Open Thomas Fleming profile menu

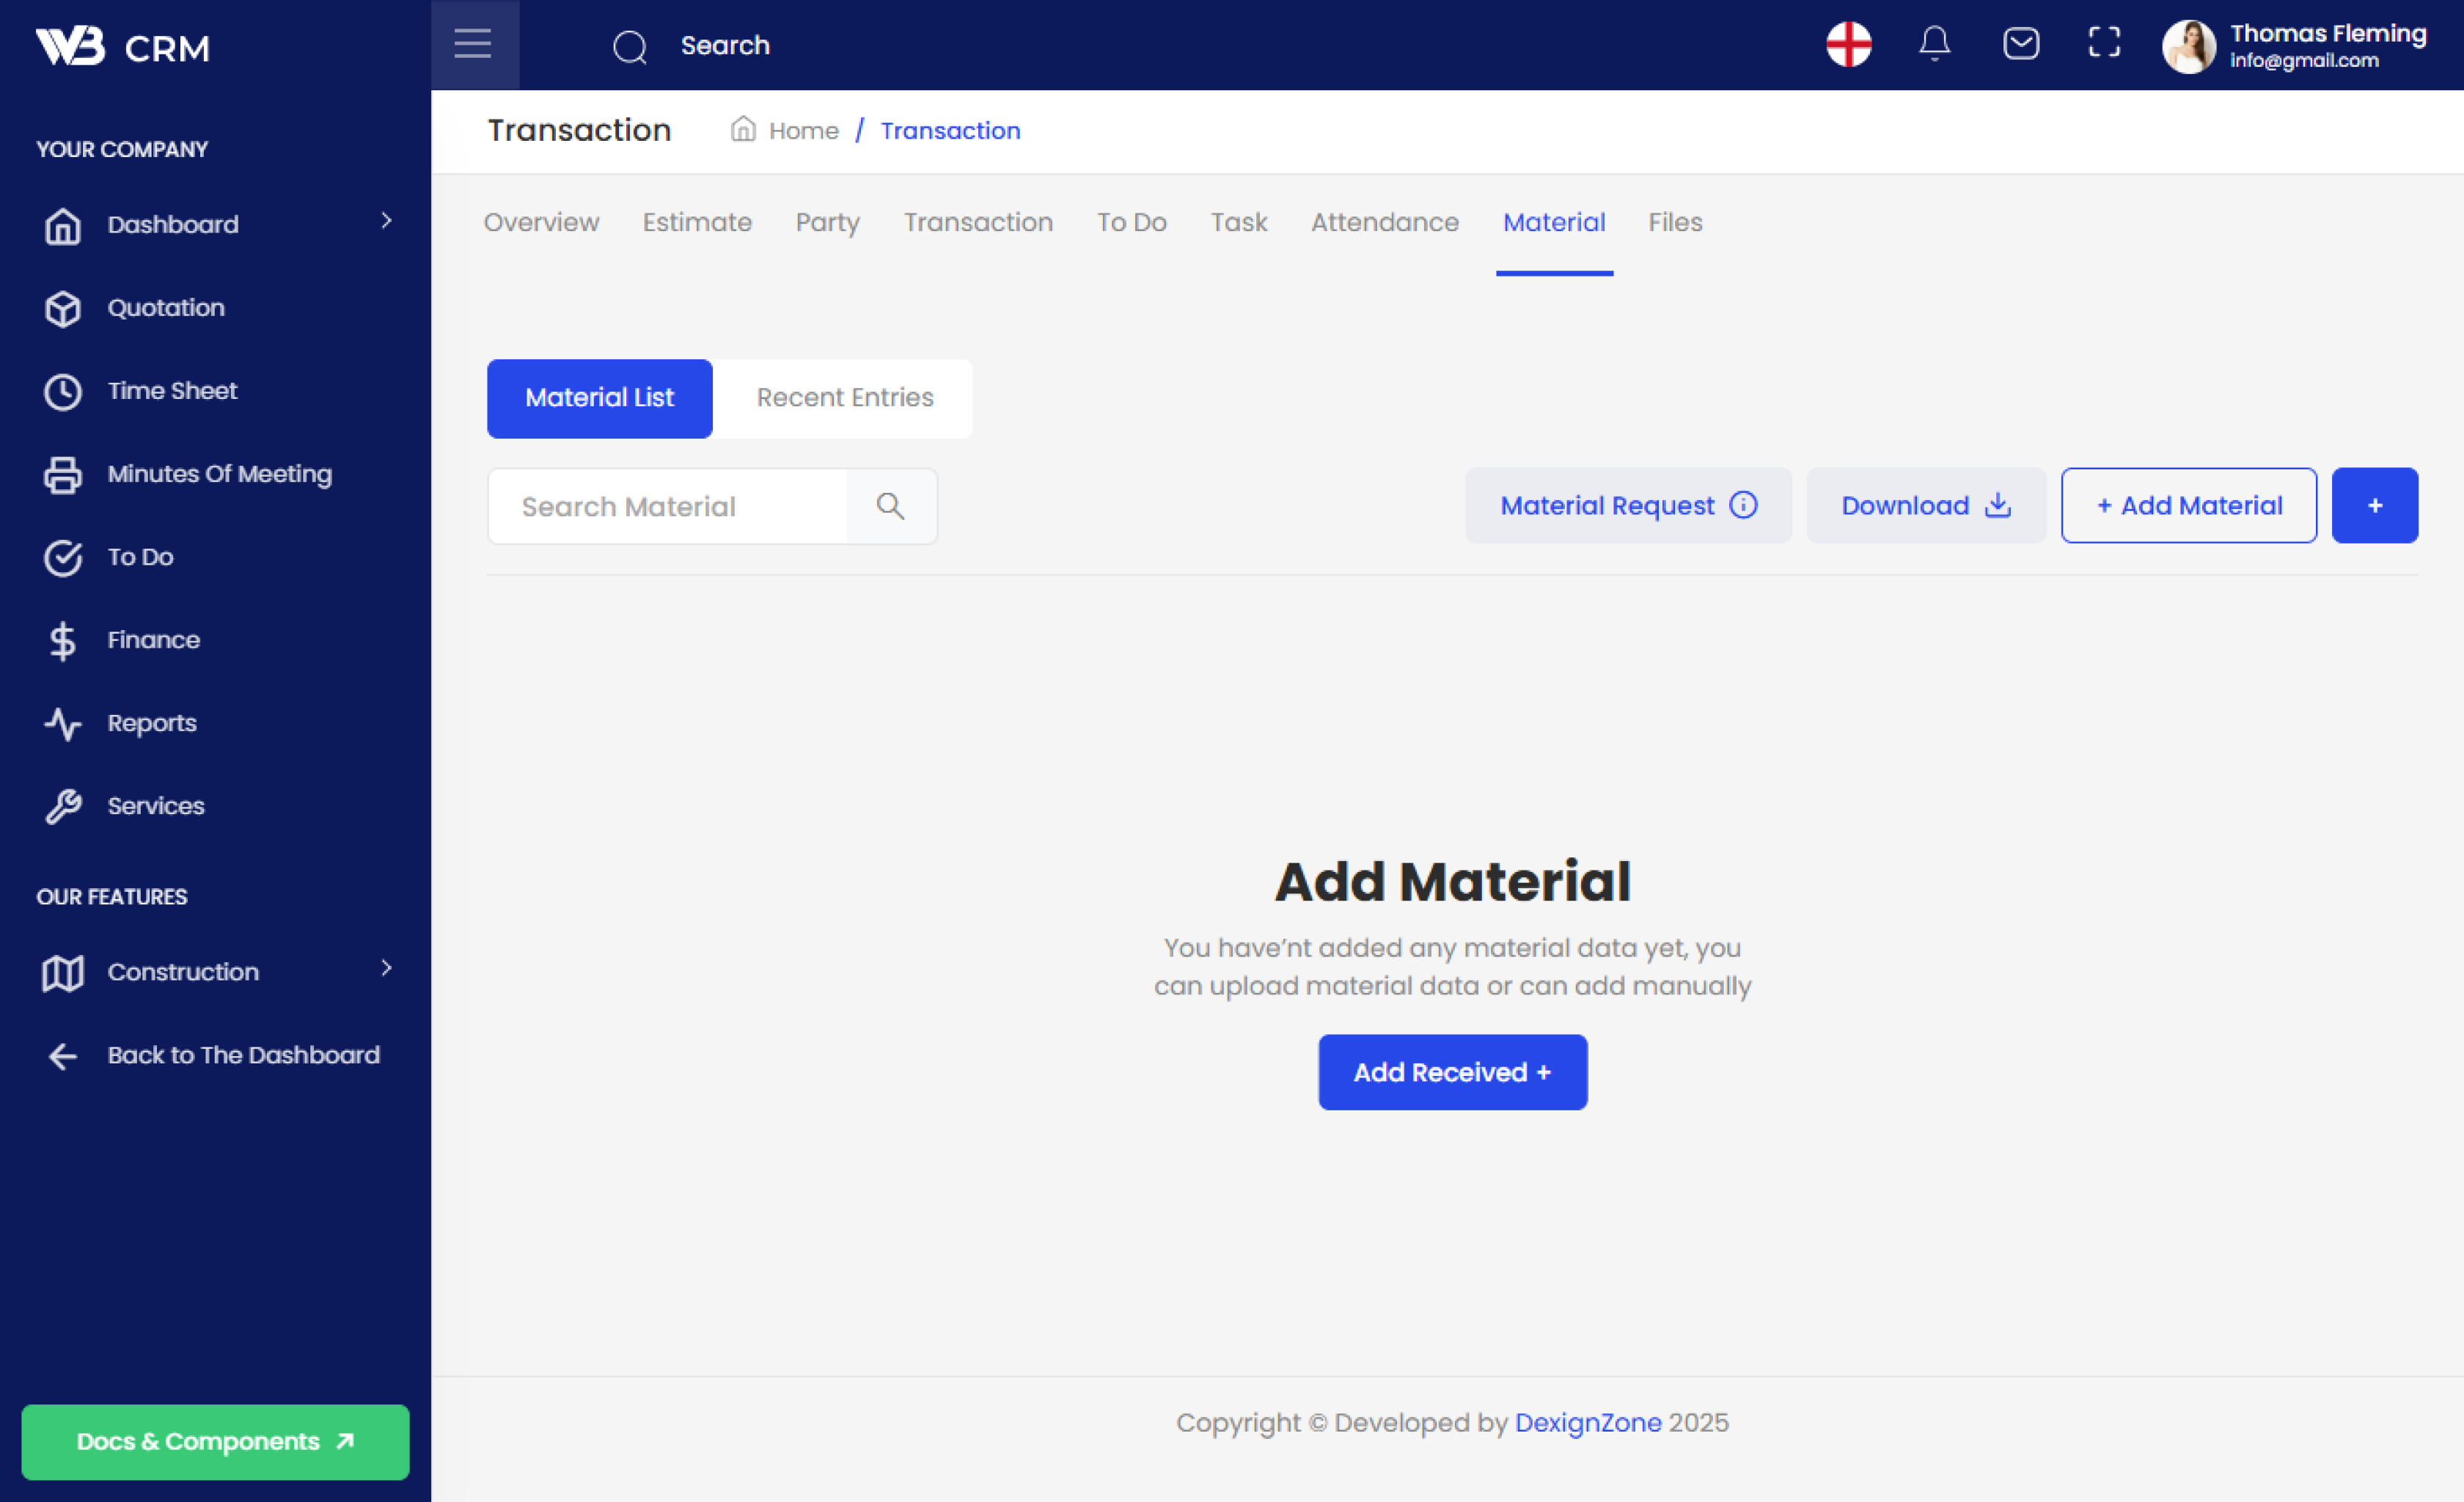click(2293, 46)
